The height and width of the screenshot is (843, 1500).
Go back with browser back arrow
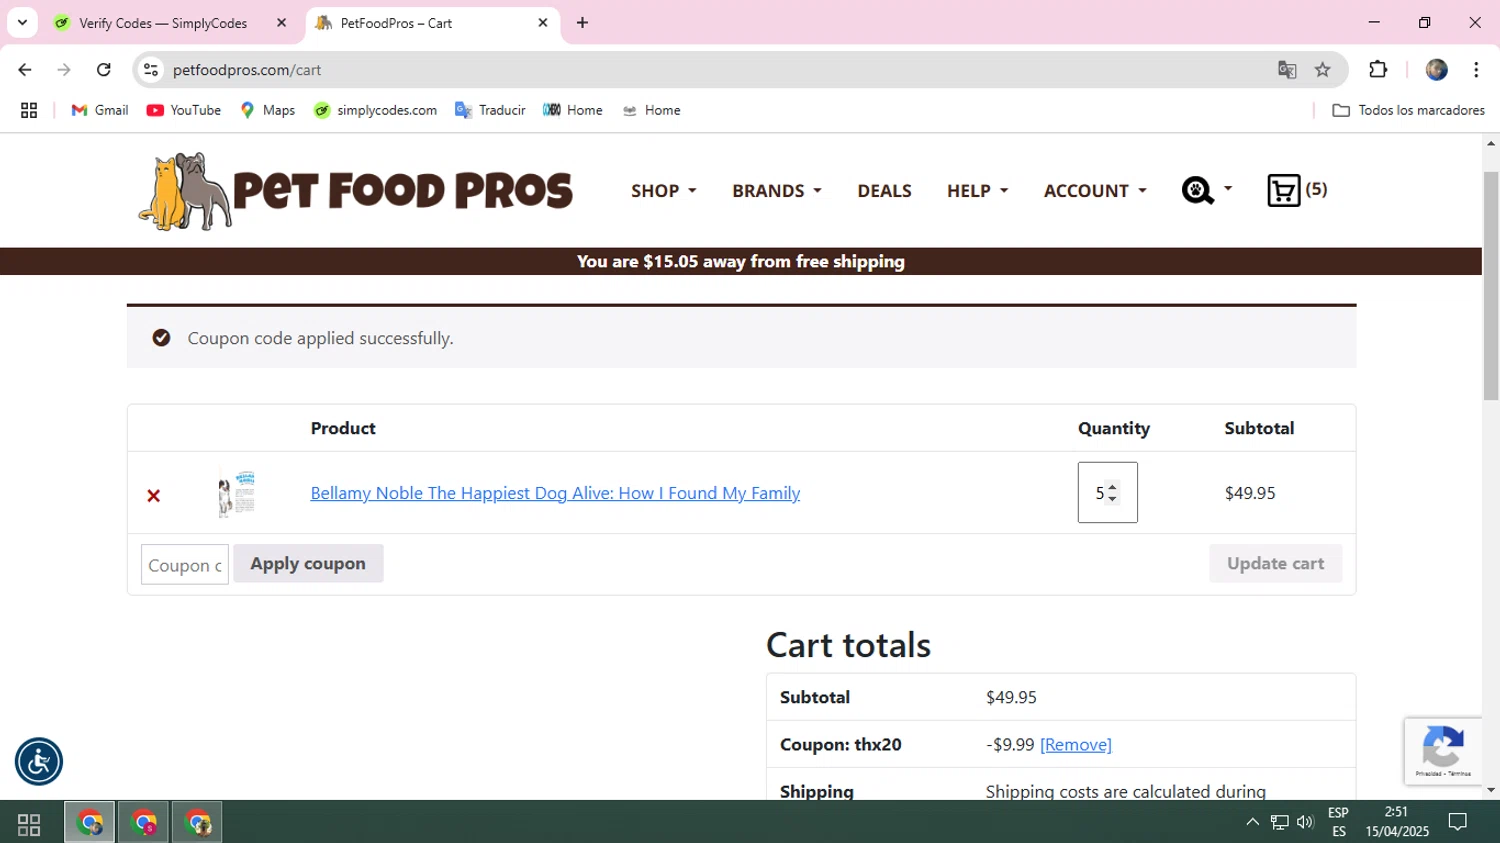pos(25,70)
